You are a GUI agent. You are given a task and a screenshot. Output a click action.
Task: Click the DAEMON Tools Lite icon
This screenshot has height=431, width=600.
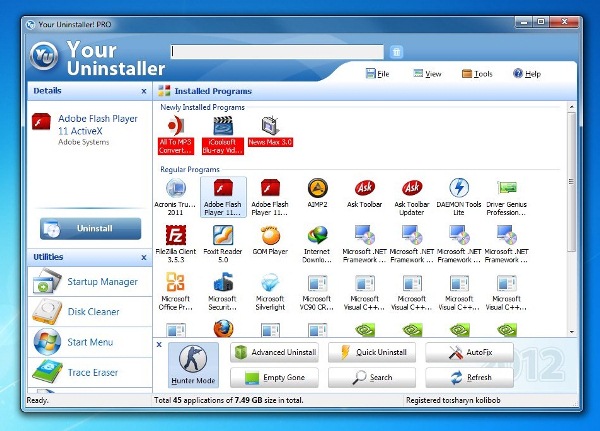click(459, 188)
